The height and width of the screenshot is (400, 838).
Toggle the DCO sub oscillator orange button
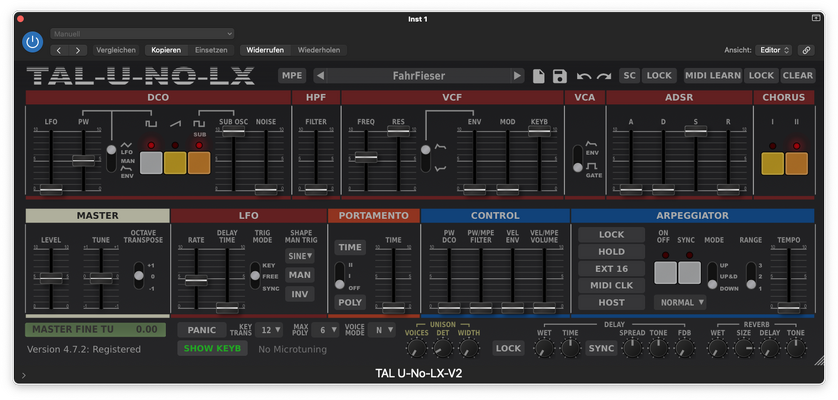199,163
